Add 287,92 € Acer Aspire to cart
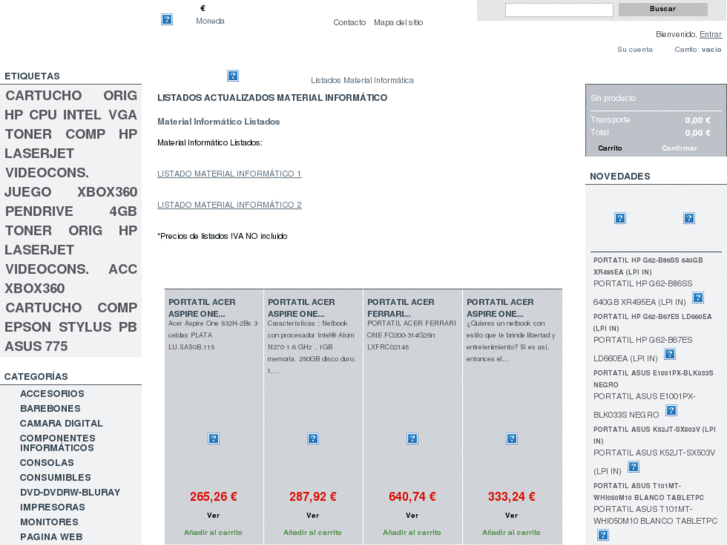The width and height of the screenshot is (727, 545). (312, 532)
